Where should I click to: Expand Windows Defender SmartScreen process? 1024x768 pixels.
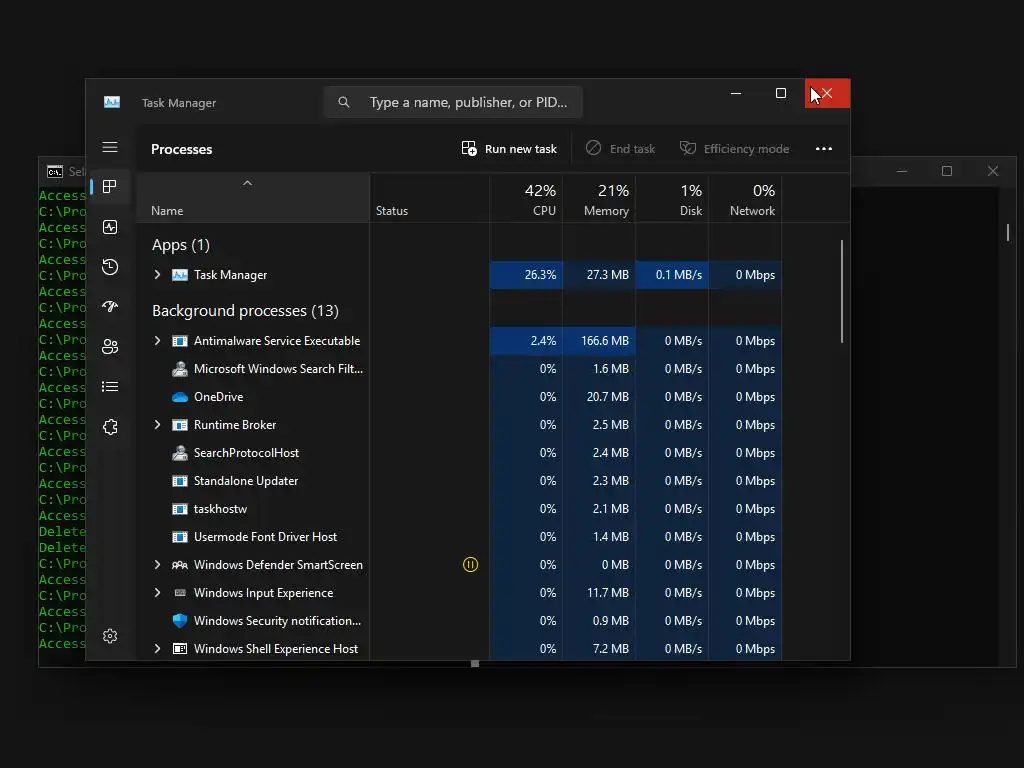(157, 564)
